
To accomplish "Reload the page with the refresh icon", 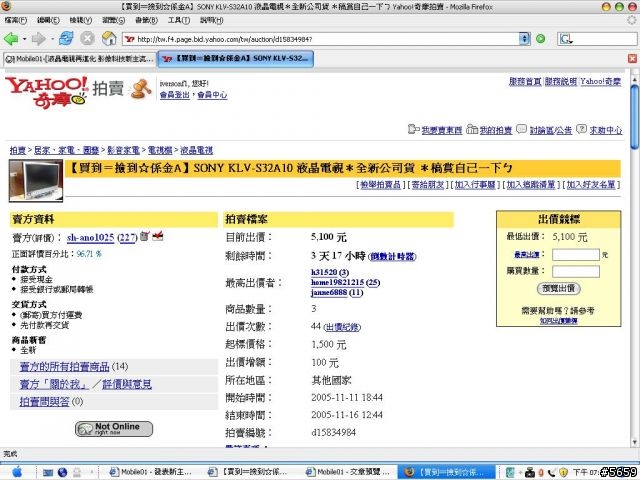I will coord(66,39).
